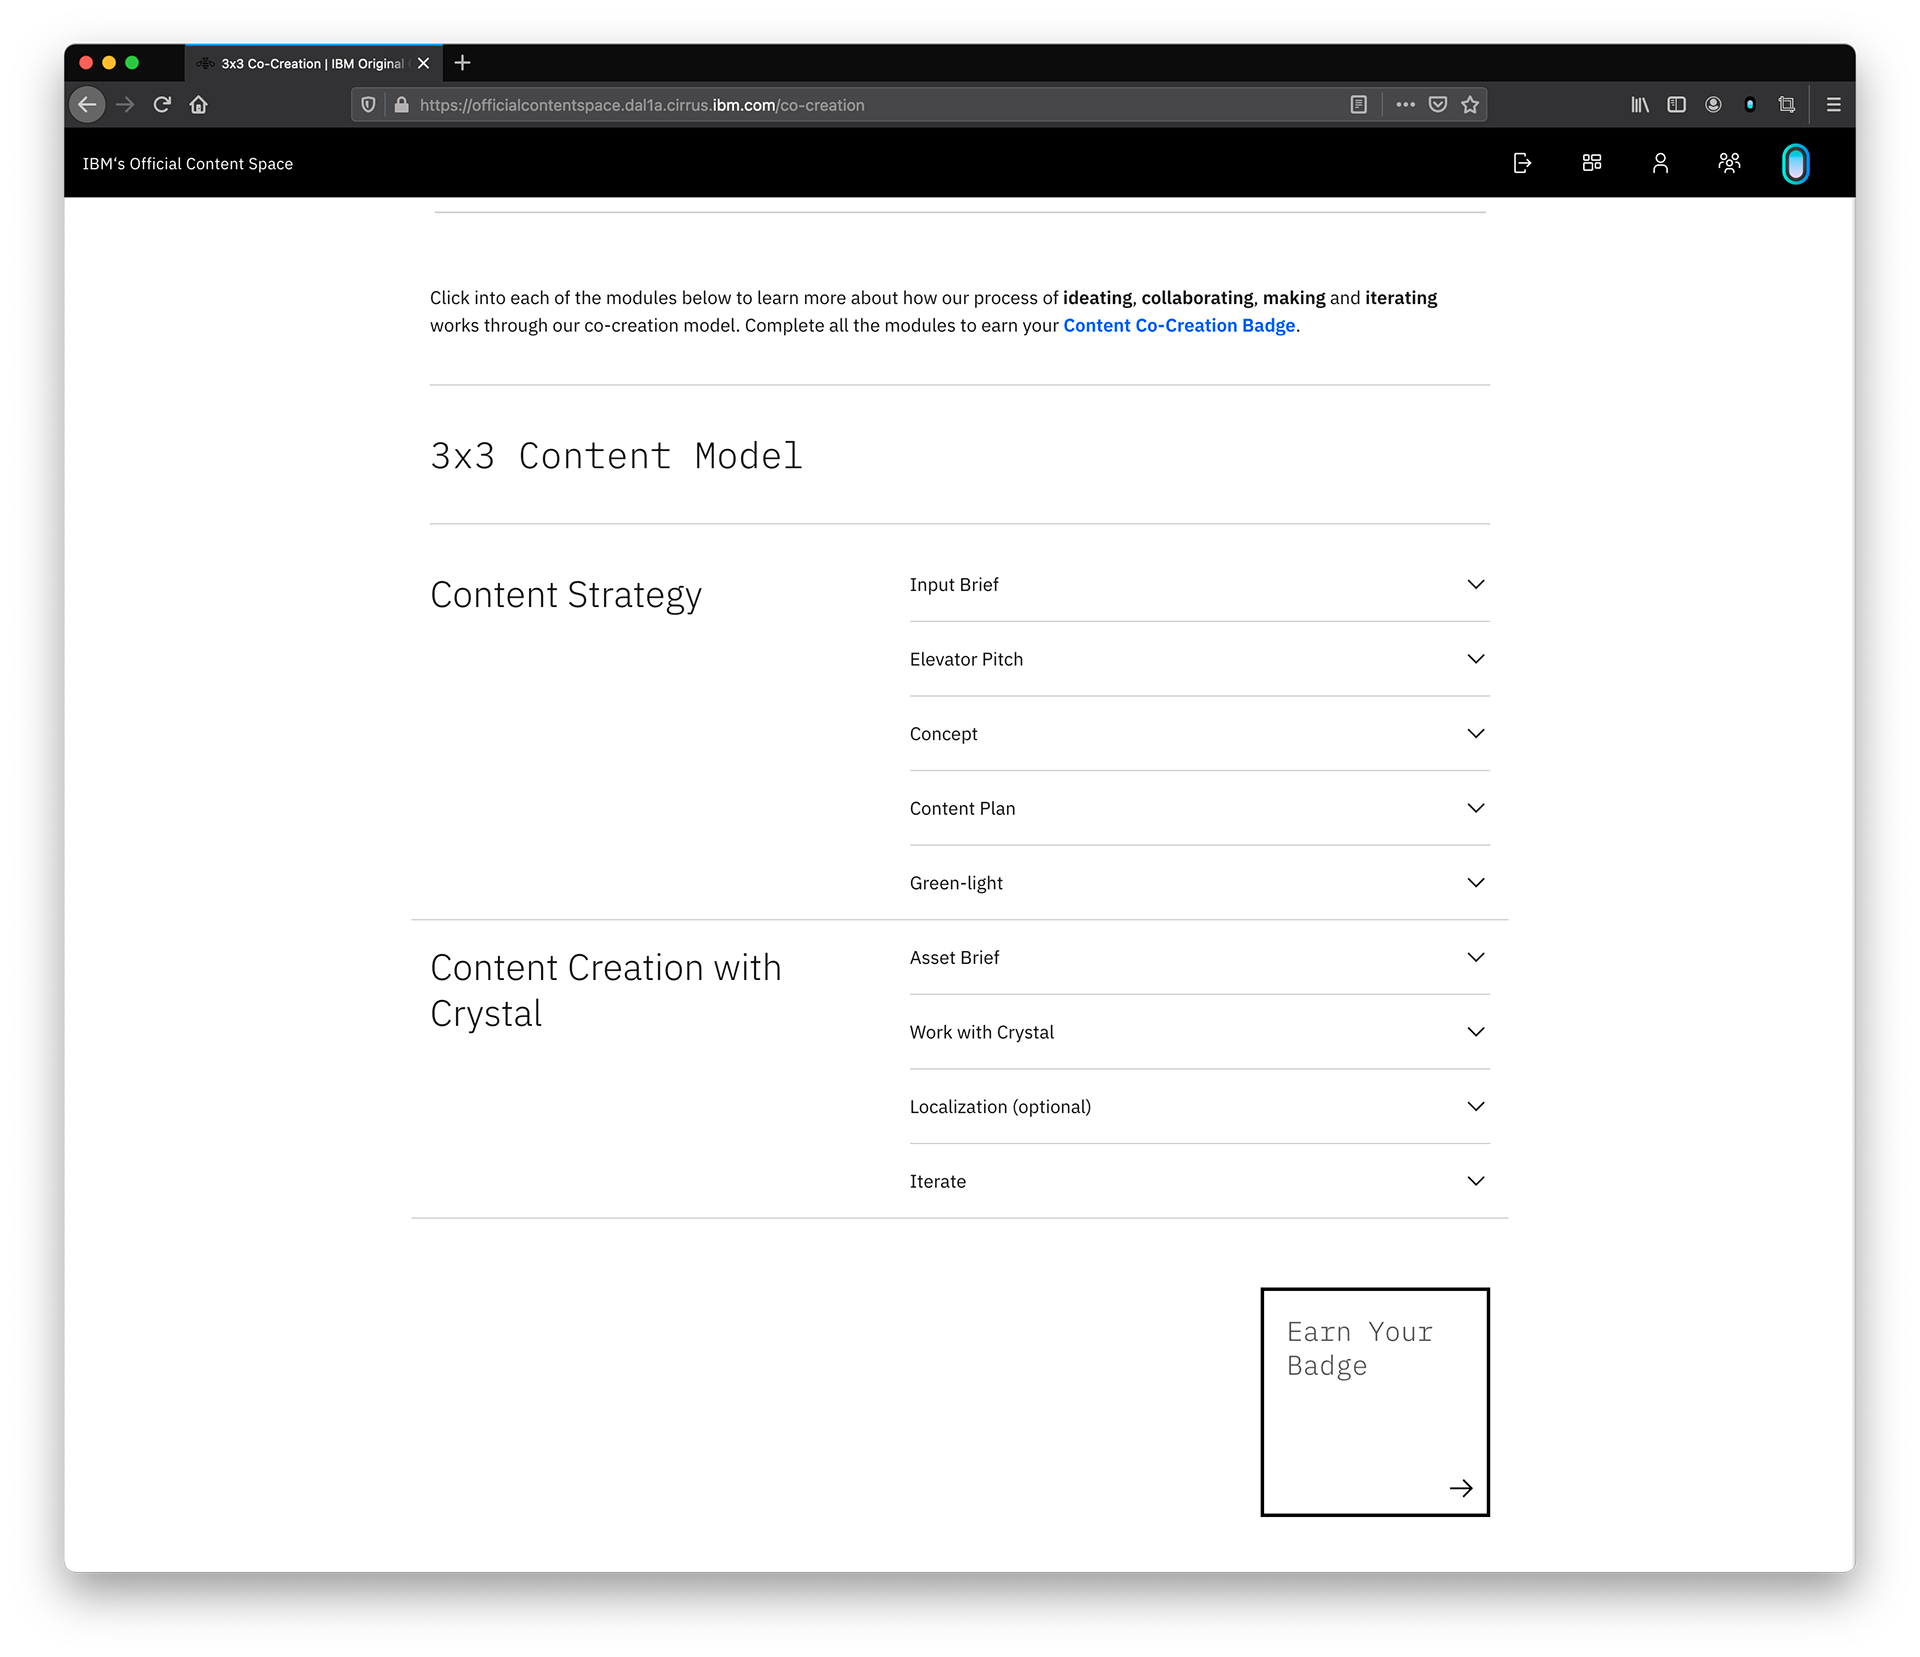Click the browser home button
The image size is (1920, 1657).
(x=199, y=105)
